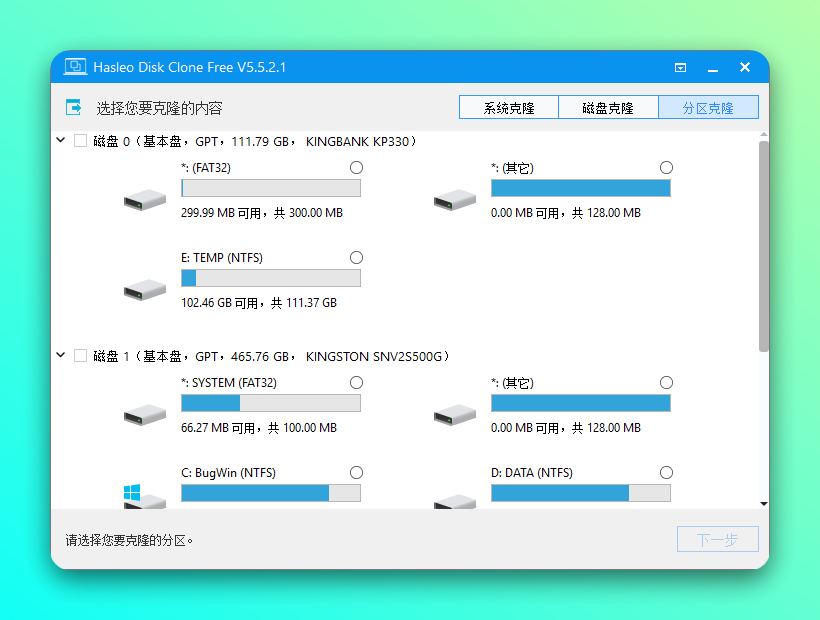Click usage bar of D: DATA partition
This screenshot has height=620, width=820.
tap(580, 493)
